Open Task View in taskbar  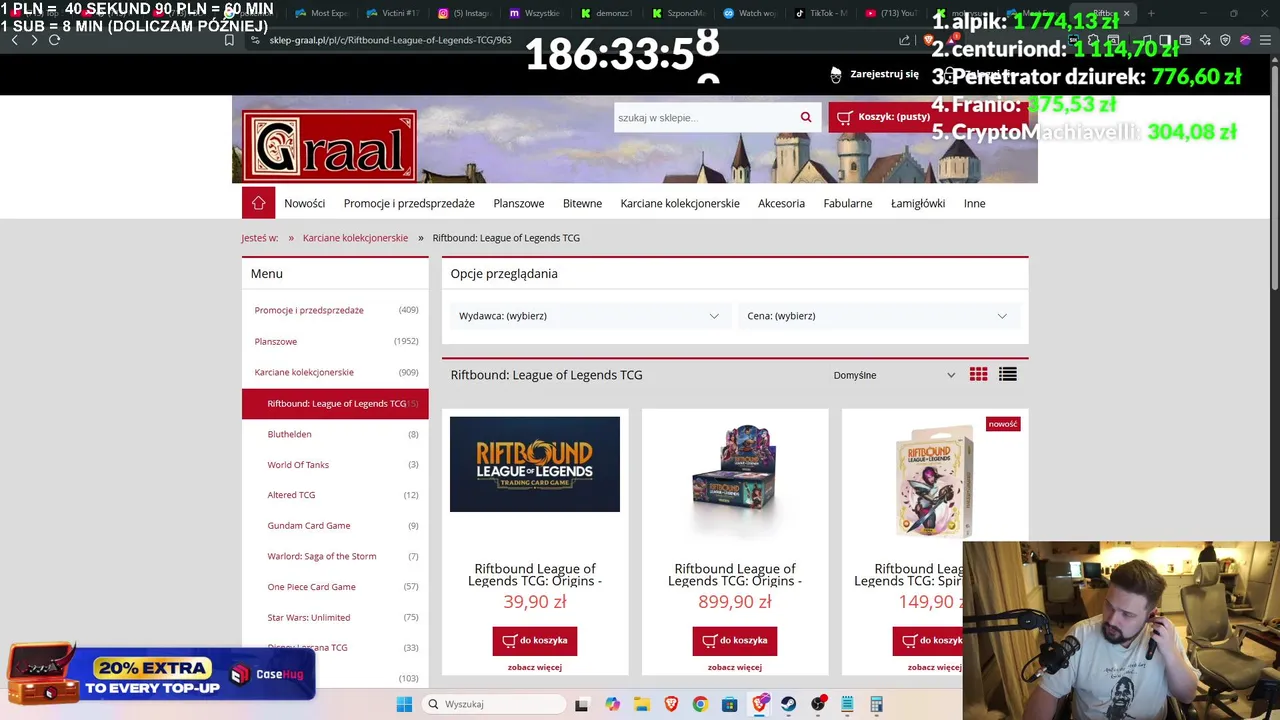(581, 704)
